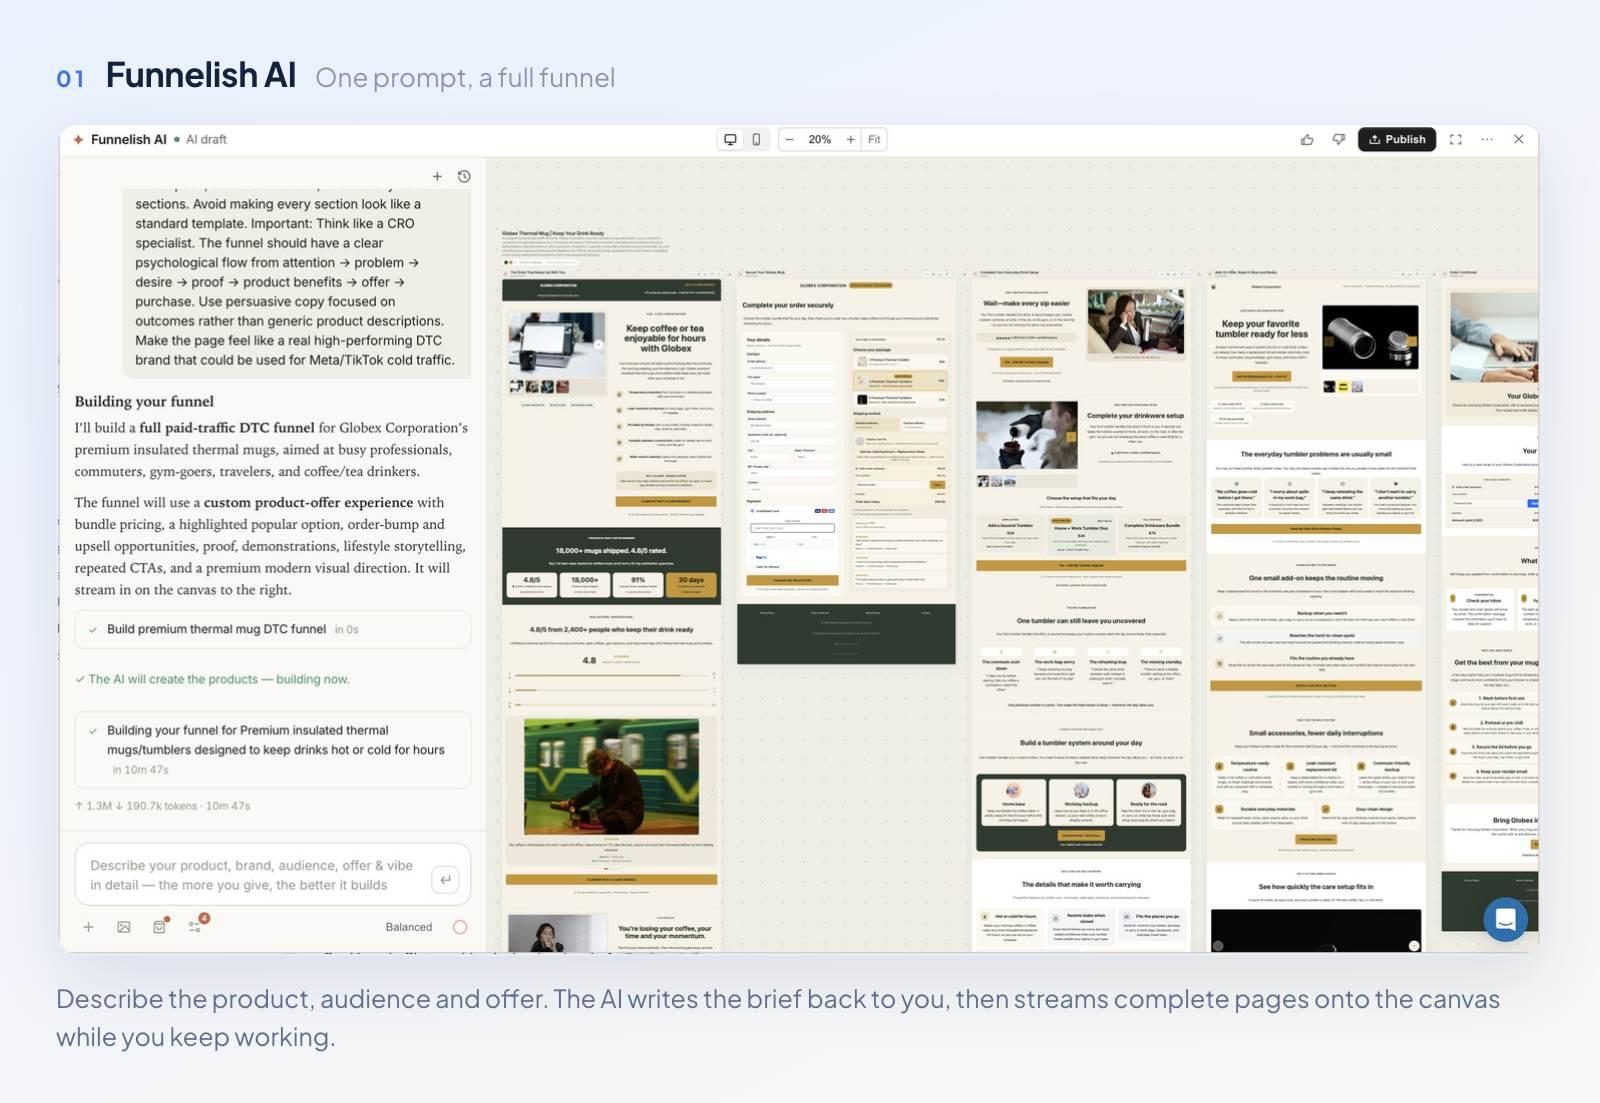The image size is (1600, 1103).
Task: Publish the funnel
Action: click(x=1397, y=140)
